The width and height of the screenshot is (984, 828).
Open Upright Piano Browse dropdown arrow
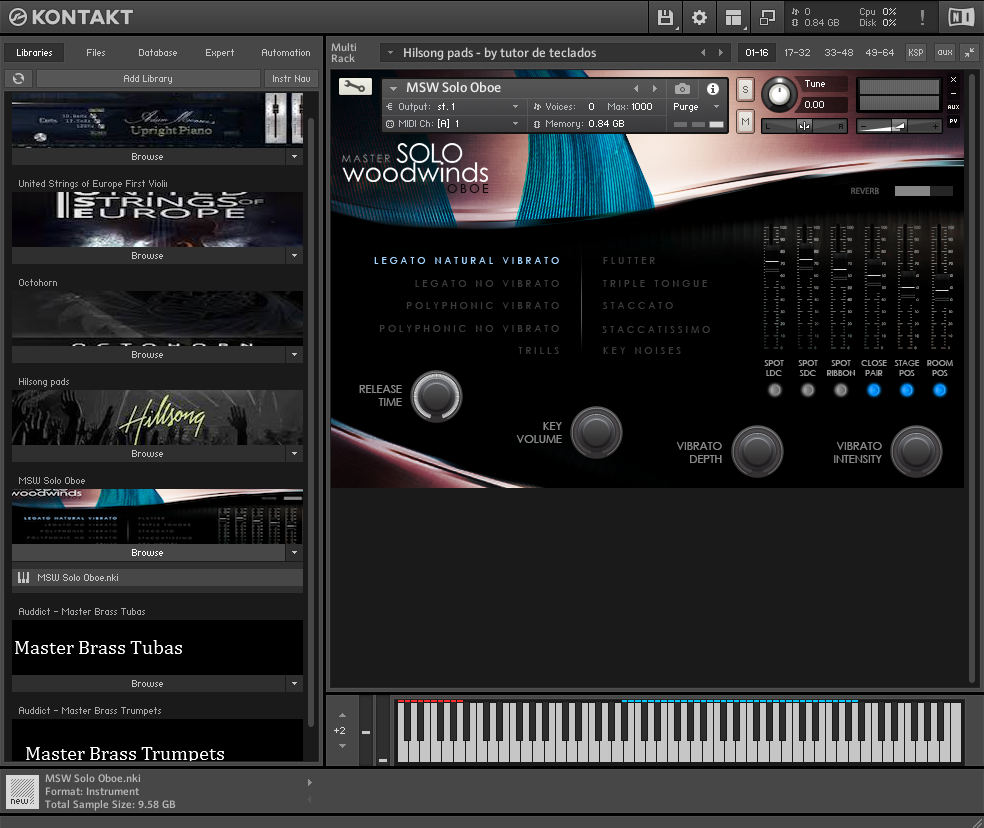(294, 156)
